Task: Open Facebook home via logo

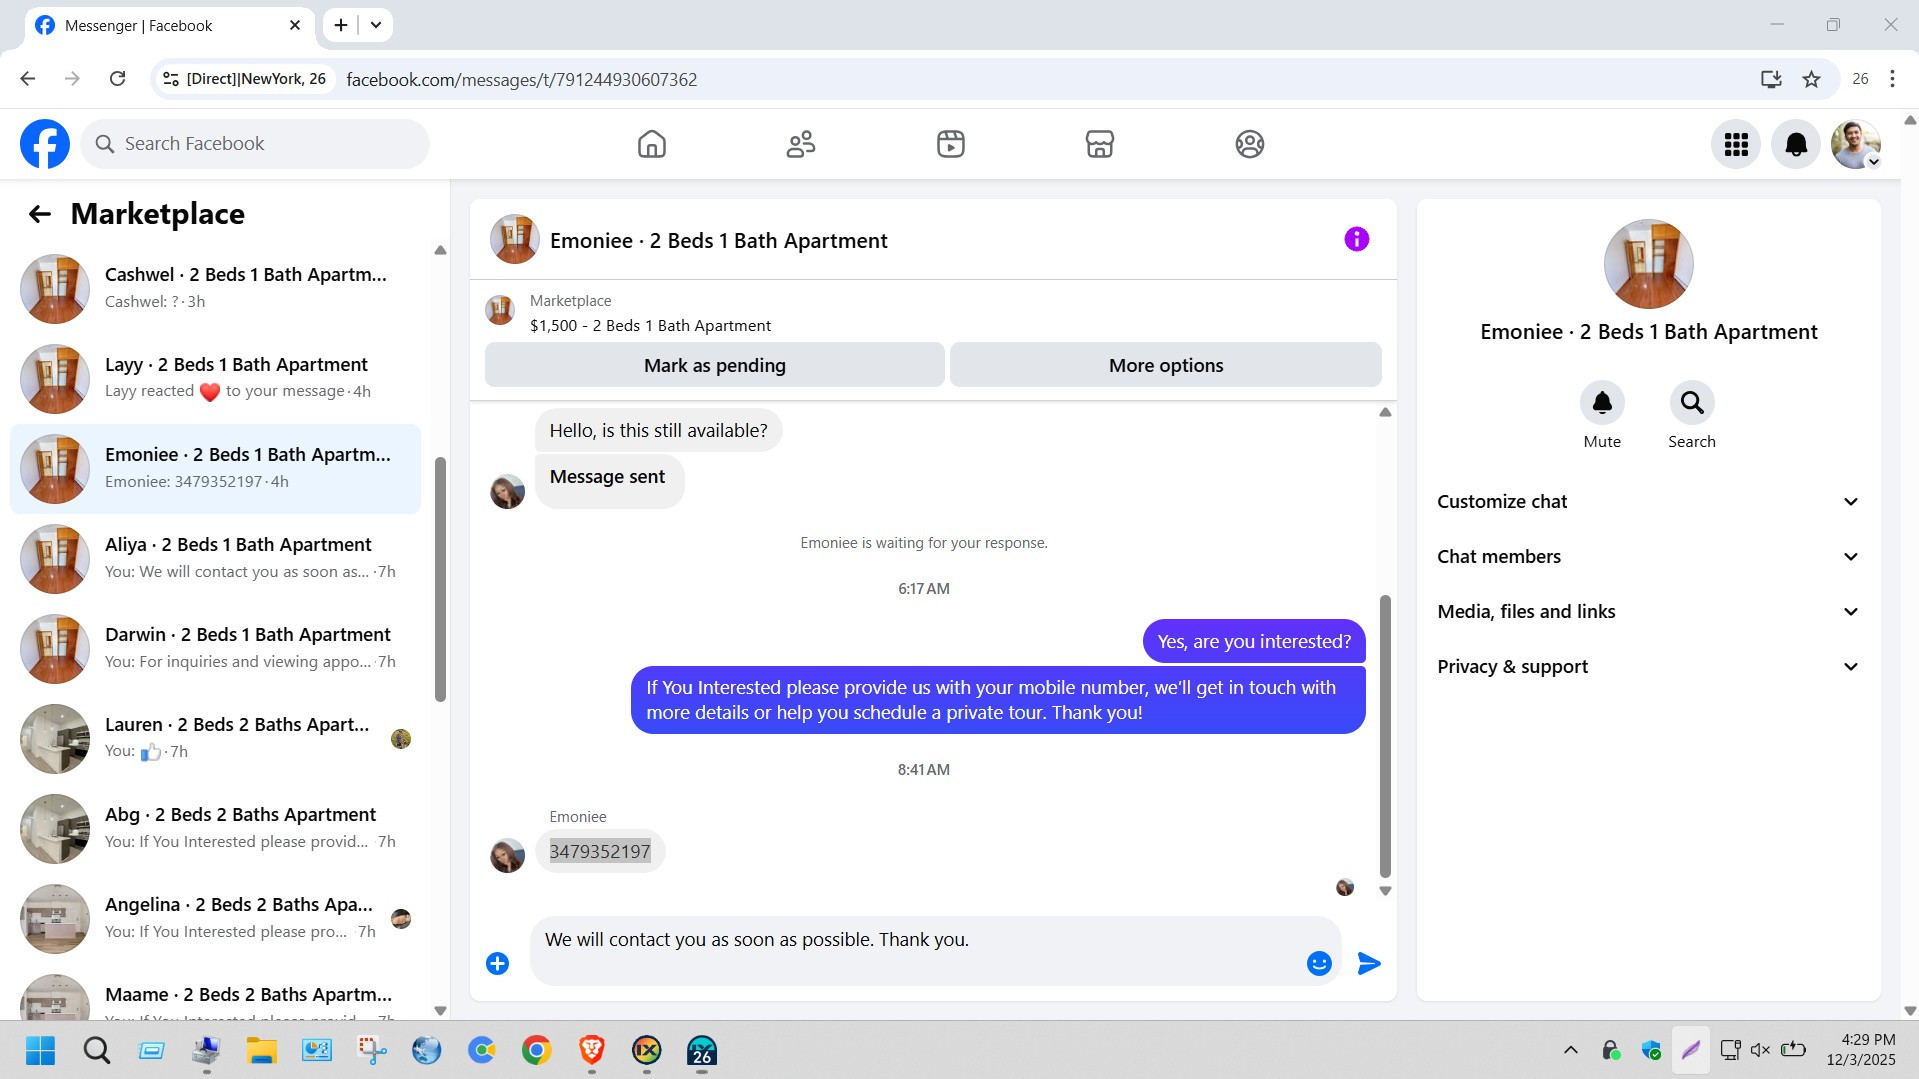Action: tap(45, 144)
